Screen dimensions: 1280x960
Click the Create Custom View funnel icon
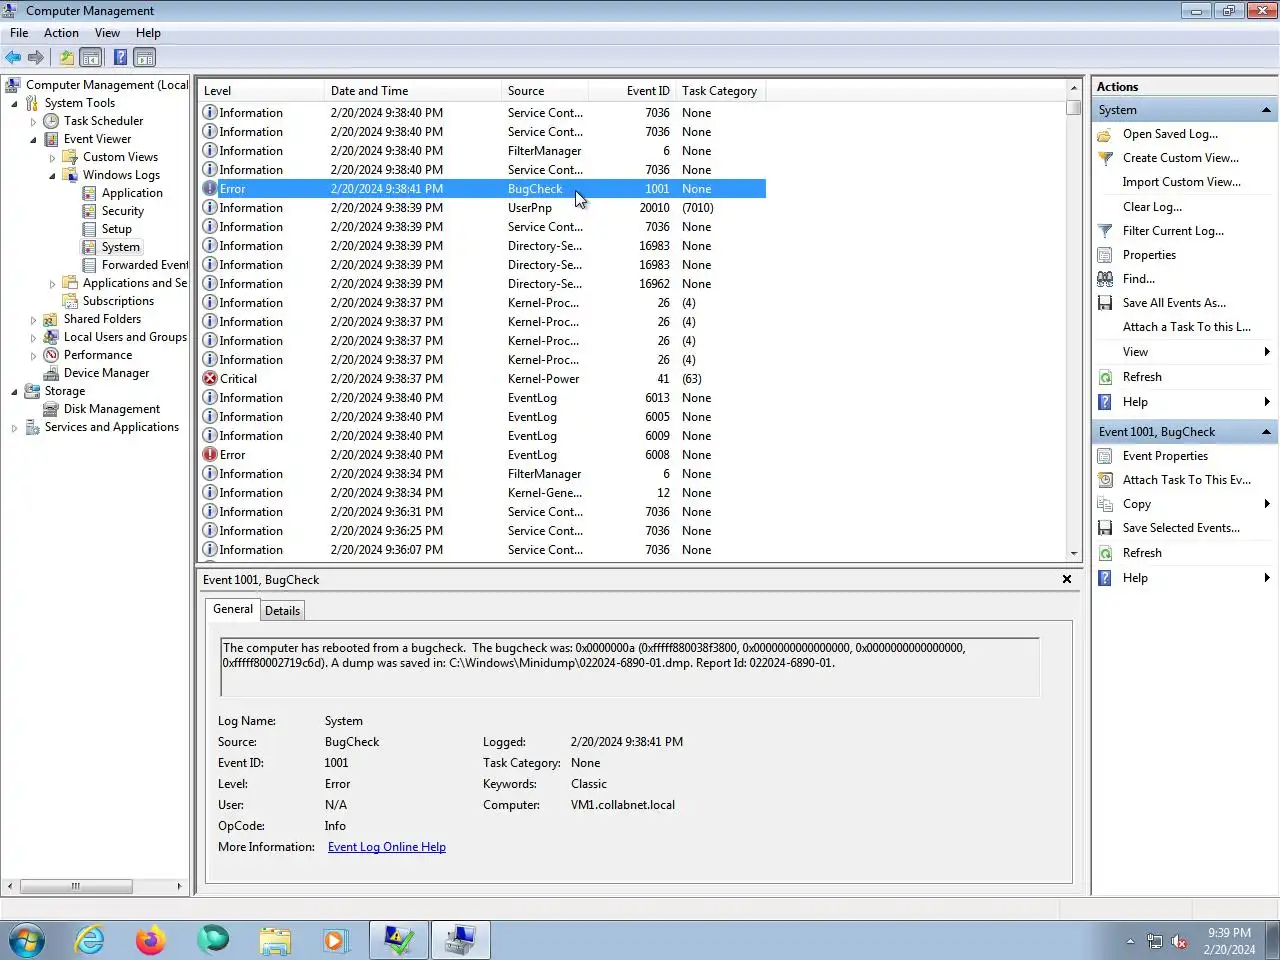coord(1105,158)
